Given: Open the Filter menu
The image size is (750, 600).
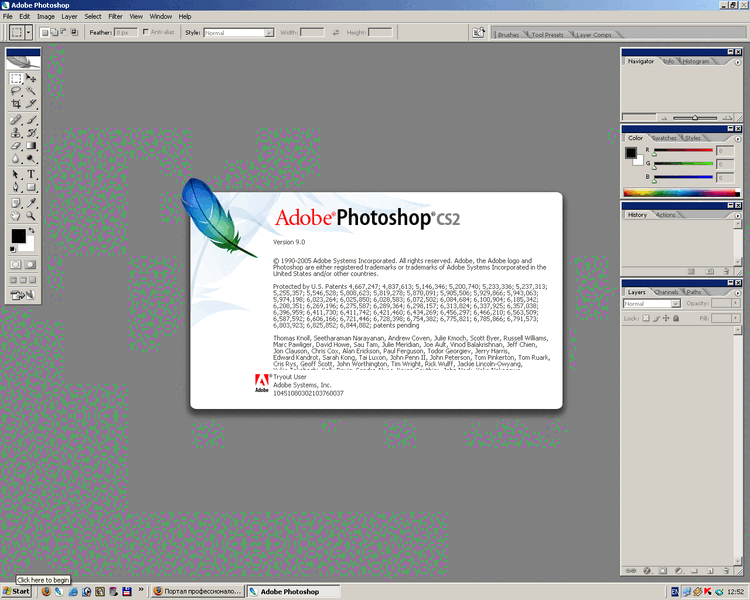Looking at the screenshot, I should 115,16.
